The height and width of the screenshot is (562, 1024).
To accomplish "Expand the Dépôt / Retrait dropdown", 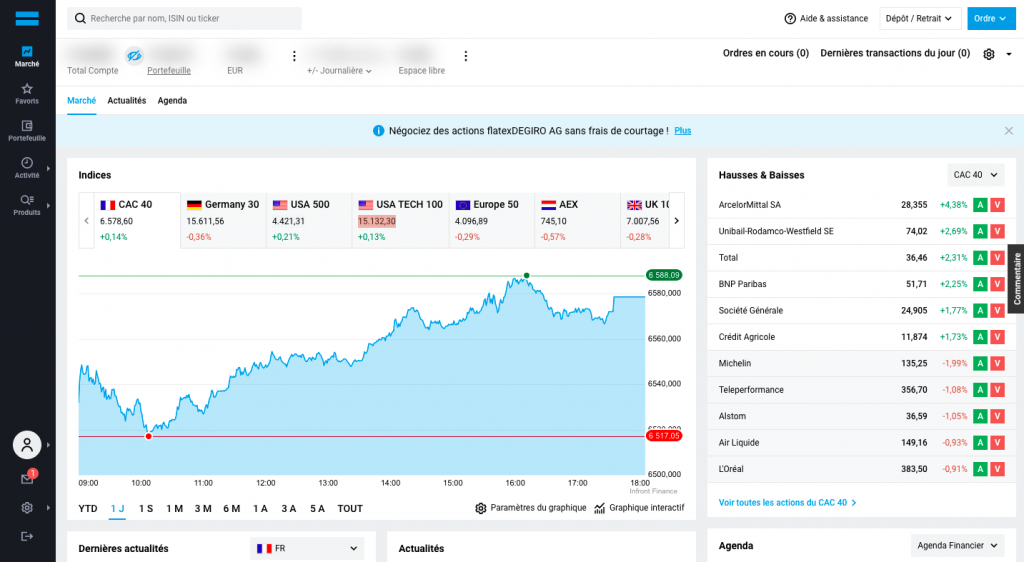I will tap(919, 18).
